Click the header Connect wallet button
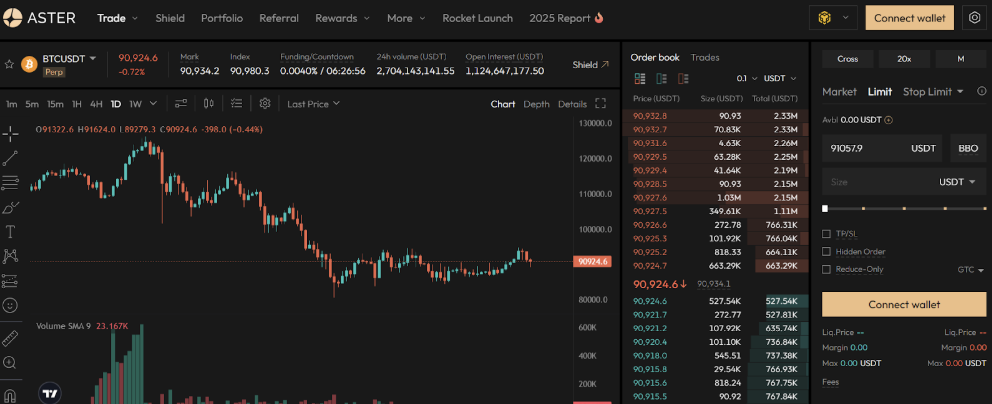Viewport: 992px width, 404px height. (909, 18)
